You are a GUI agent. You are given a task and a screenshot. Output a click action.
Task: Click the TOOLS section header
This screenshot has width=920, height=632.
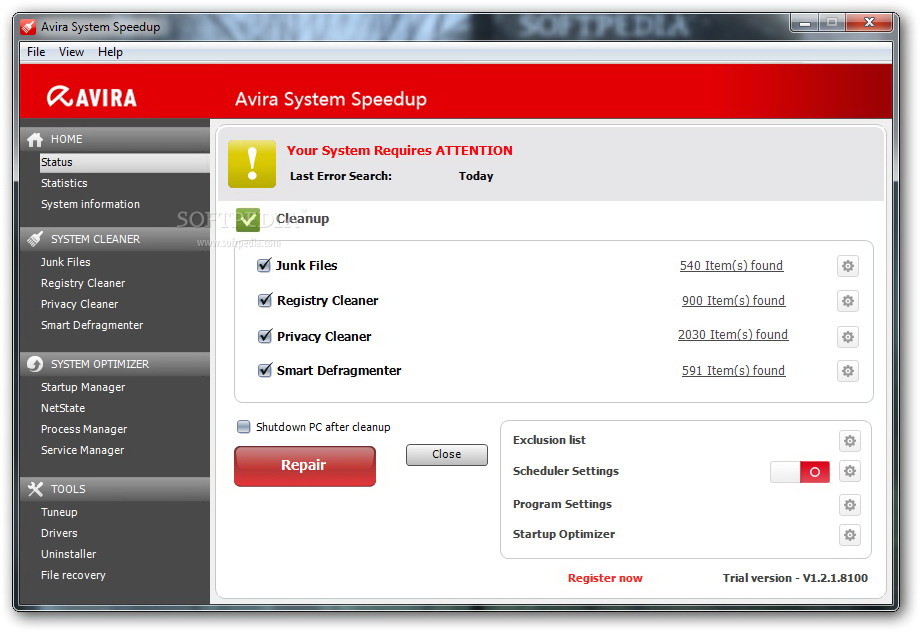click(115, 489)
